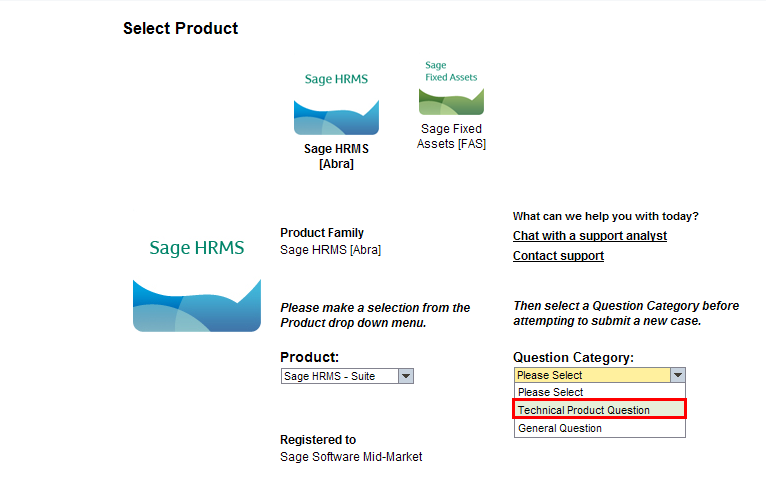Viewport: 766px width, 485px height.
Task: Collapse the Question Category dropdown arrow
Action: (x=678, y=375)
